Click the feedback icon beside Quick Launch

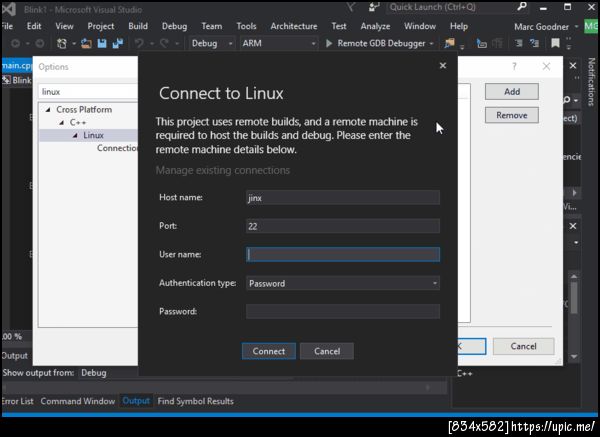373,7
